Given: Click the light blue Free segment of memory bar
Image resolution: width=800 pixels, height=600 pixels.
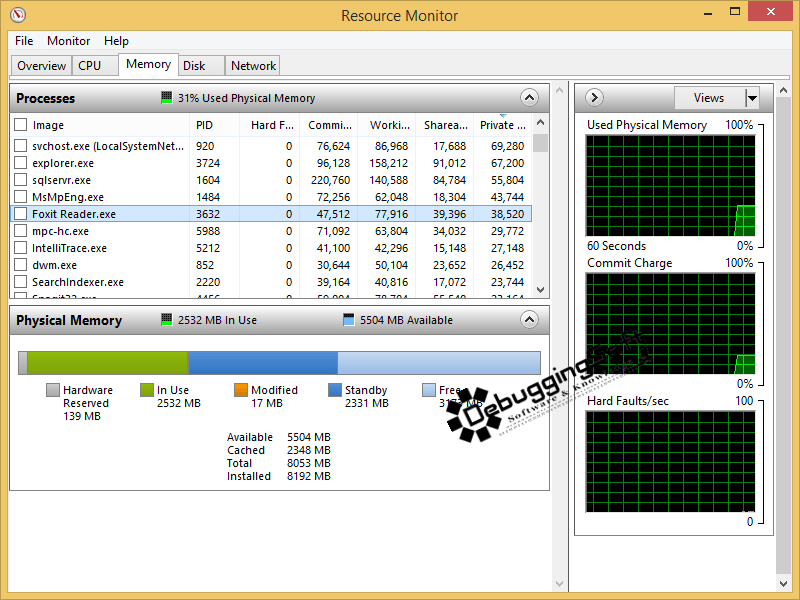Looking at the screenshot, I should pyautogui.click(x=439, y=363).
